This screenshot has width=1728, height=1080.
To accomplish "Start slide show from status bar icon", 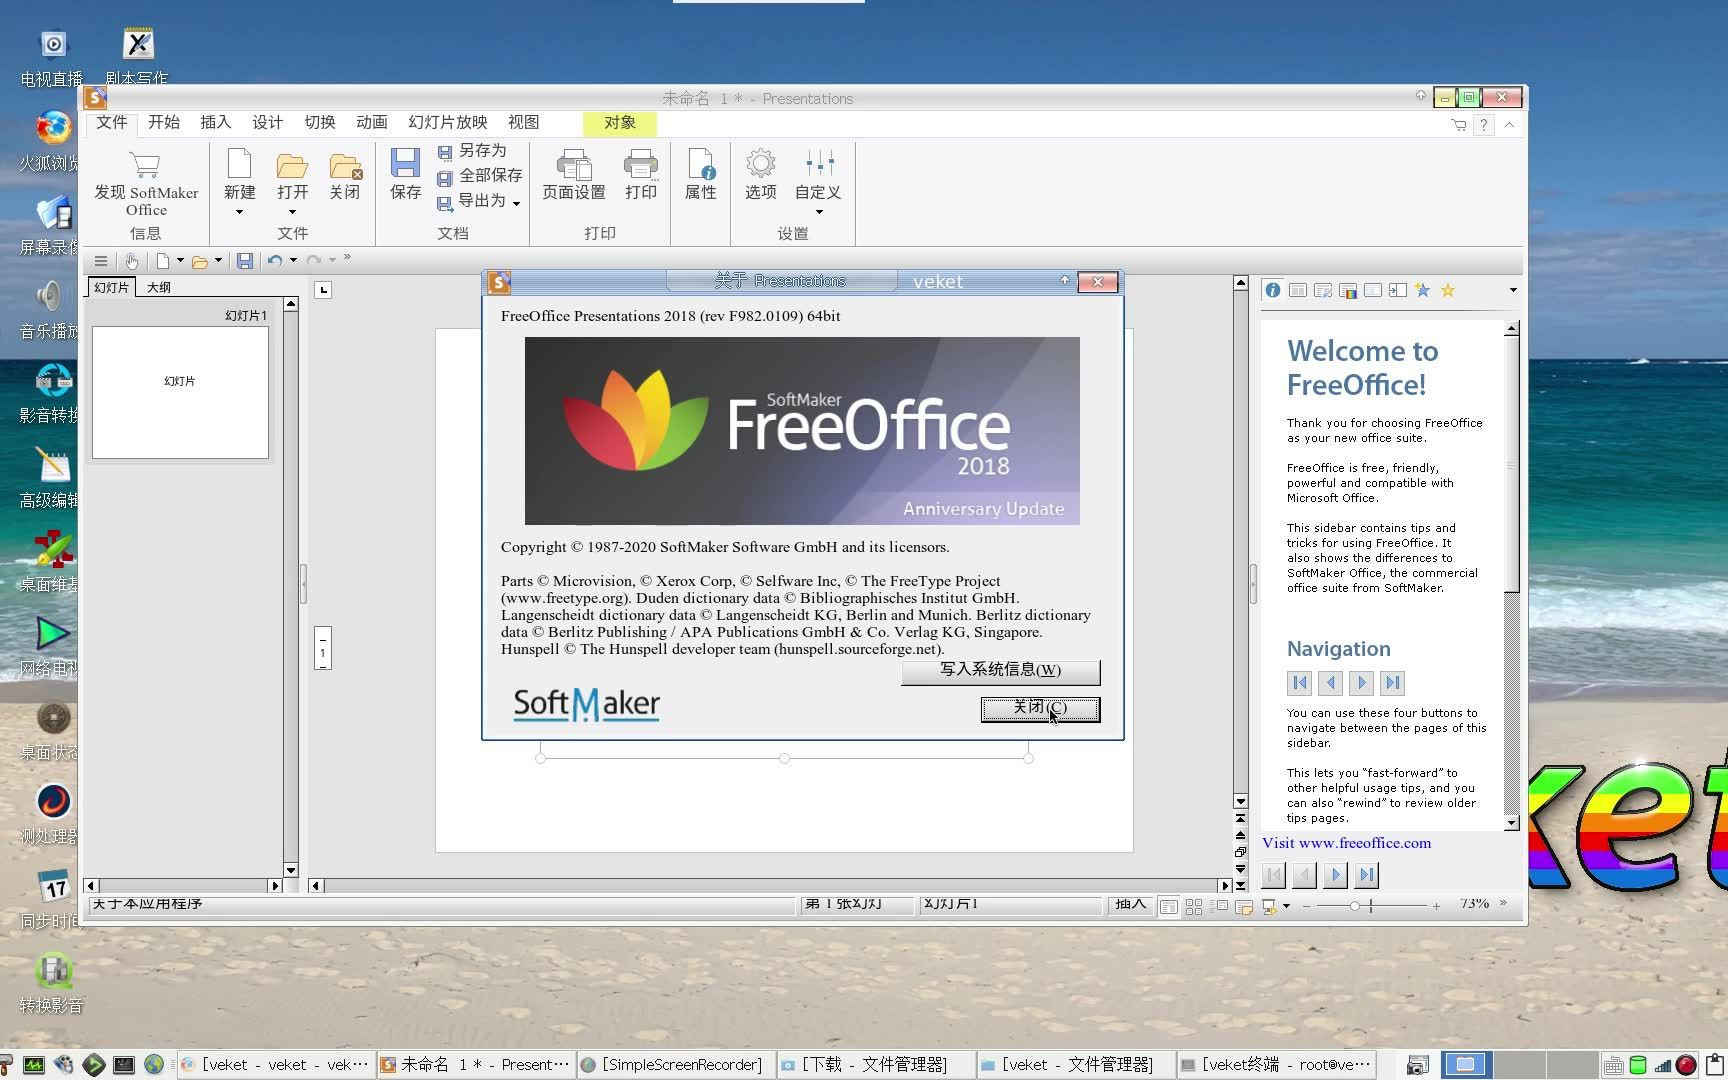I will (1269, 907).
